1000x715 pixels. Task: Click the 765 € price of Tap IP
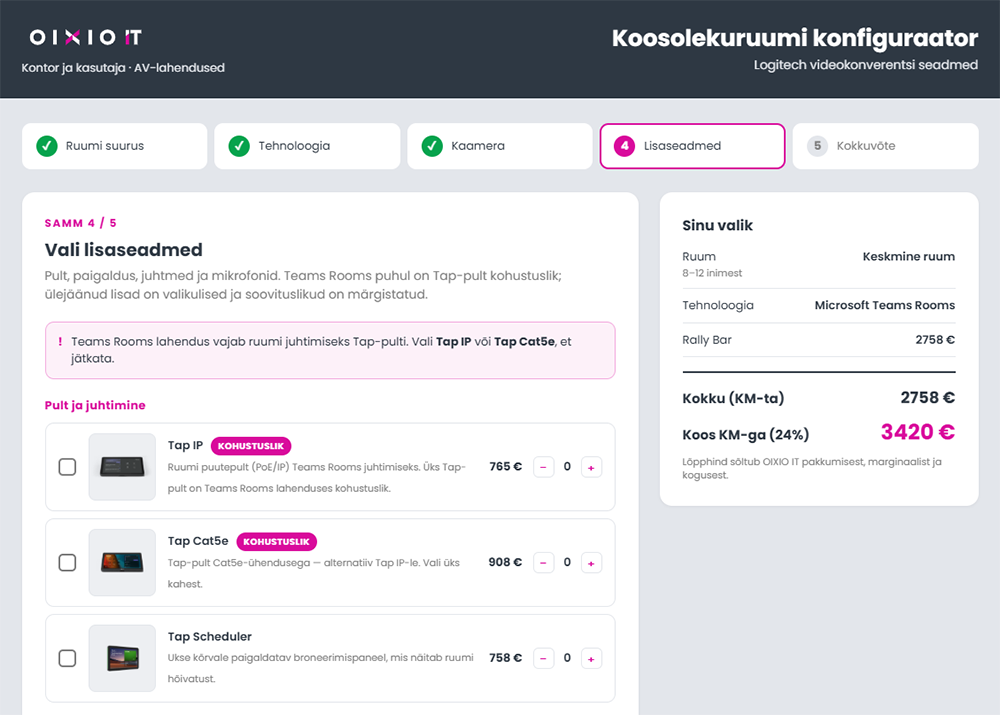pos(505,467)
